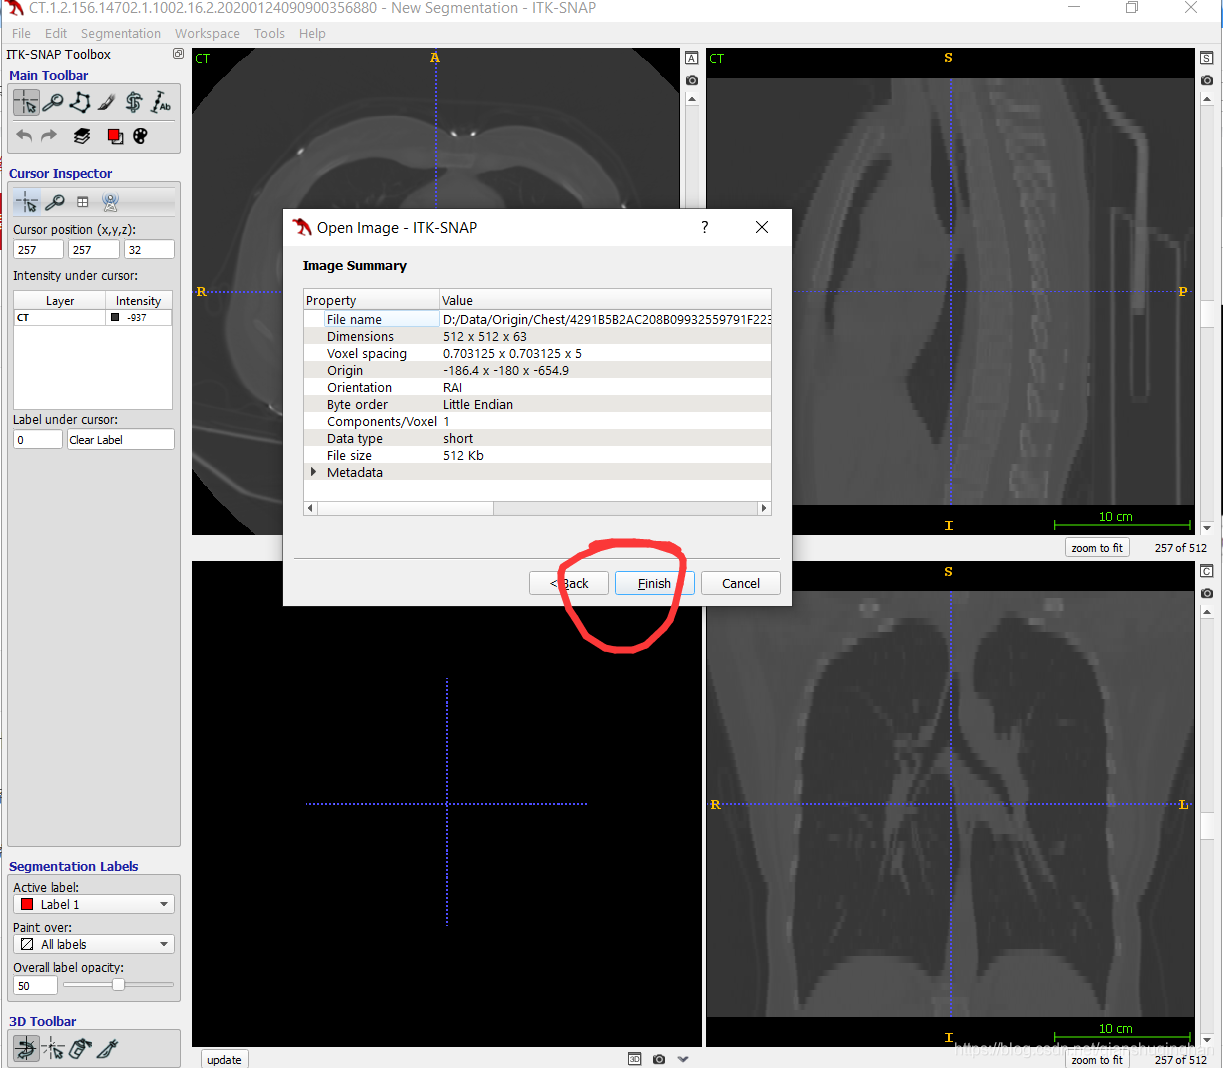Select the Zoom/Pan tool in Main Toolbar
This screenshot has height=1068, width=1223.
(53, 102)
